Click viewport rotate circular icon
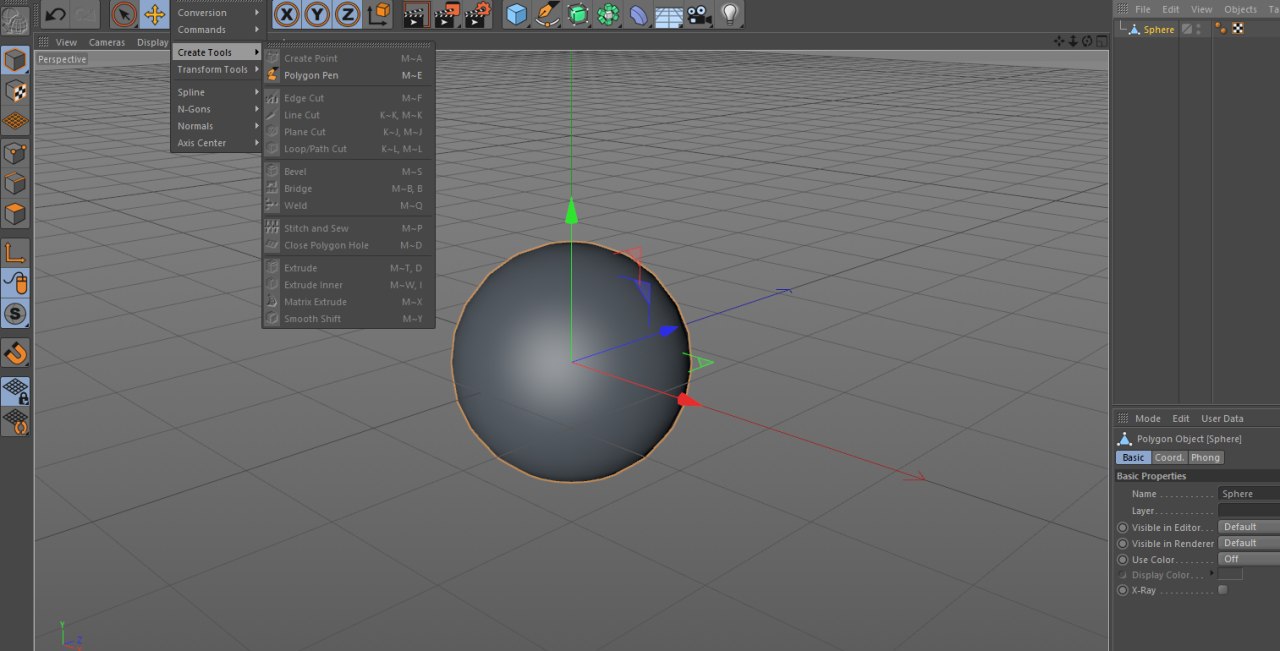Viewport: 1280px width, 651px height. click(x=1086, y=41)
